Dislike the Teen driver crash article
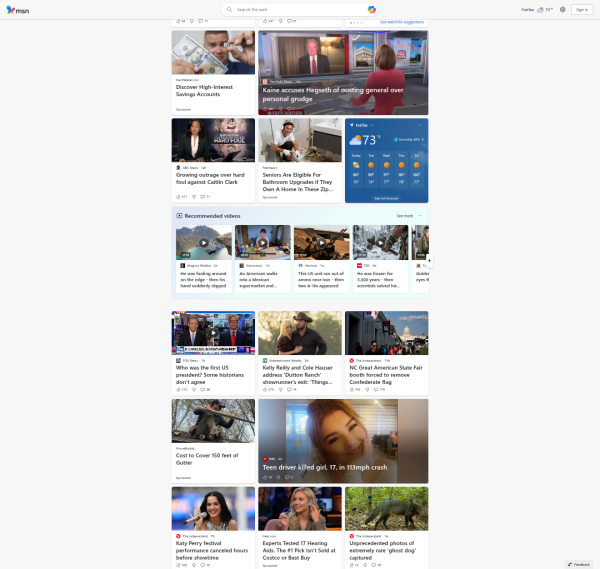The image size is (600, 569). (x=278, y=477)
